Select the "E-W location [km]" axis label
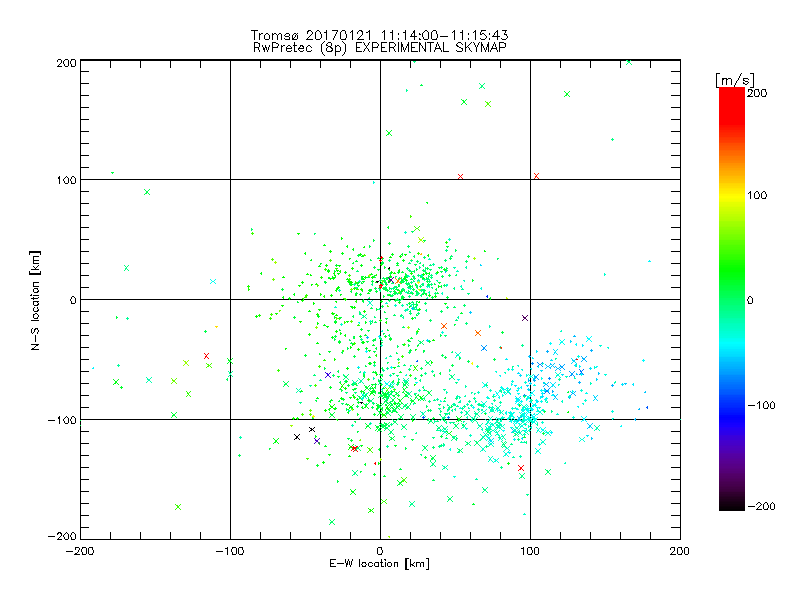This screenshot has width=800, height=600. [379, 563]
